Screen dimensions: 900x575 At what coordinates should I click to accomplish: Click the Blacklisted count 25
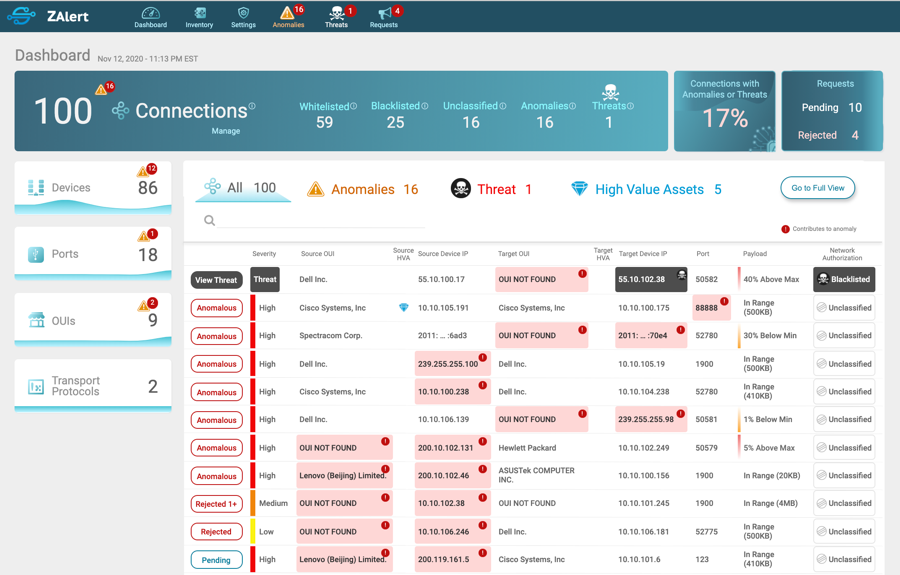tap(395, 122)
